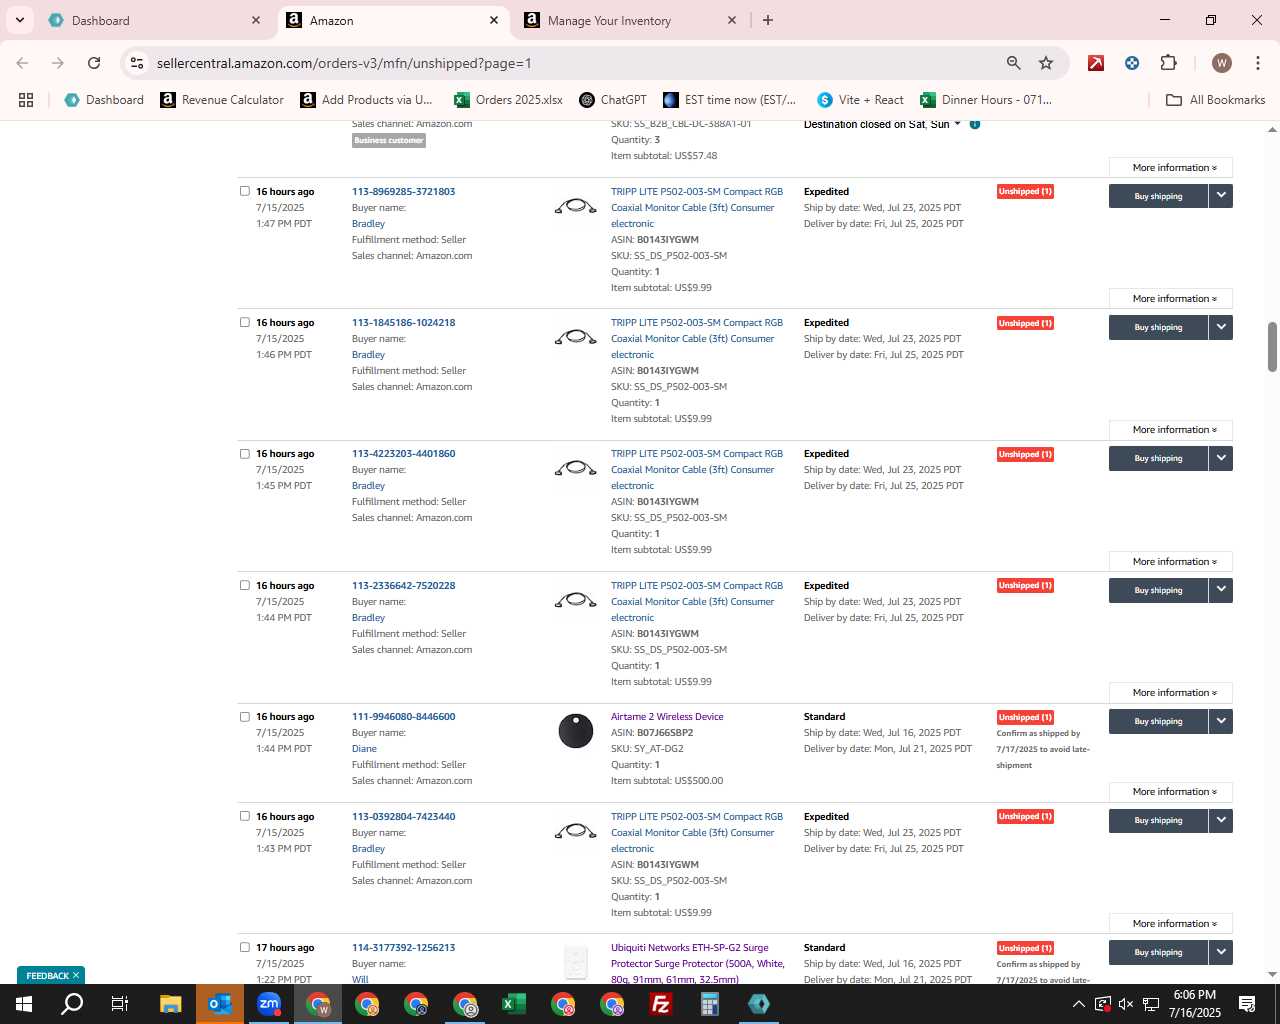The width and height of the screenshot is (1280, 1024).
Task: Close the Amazon tab
Action: click(x=494, y=20)
